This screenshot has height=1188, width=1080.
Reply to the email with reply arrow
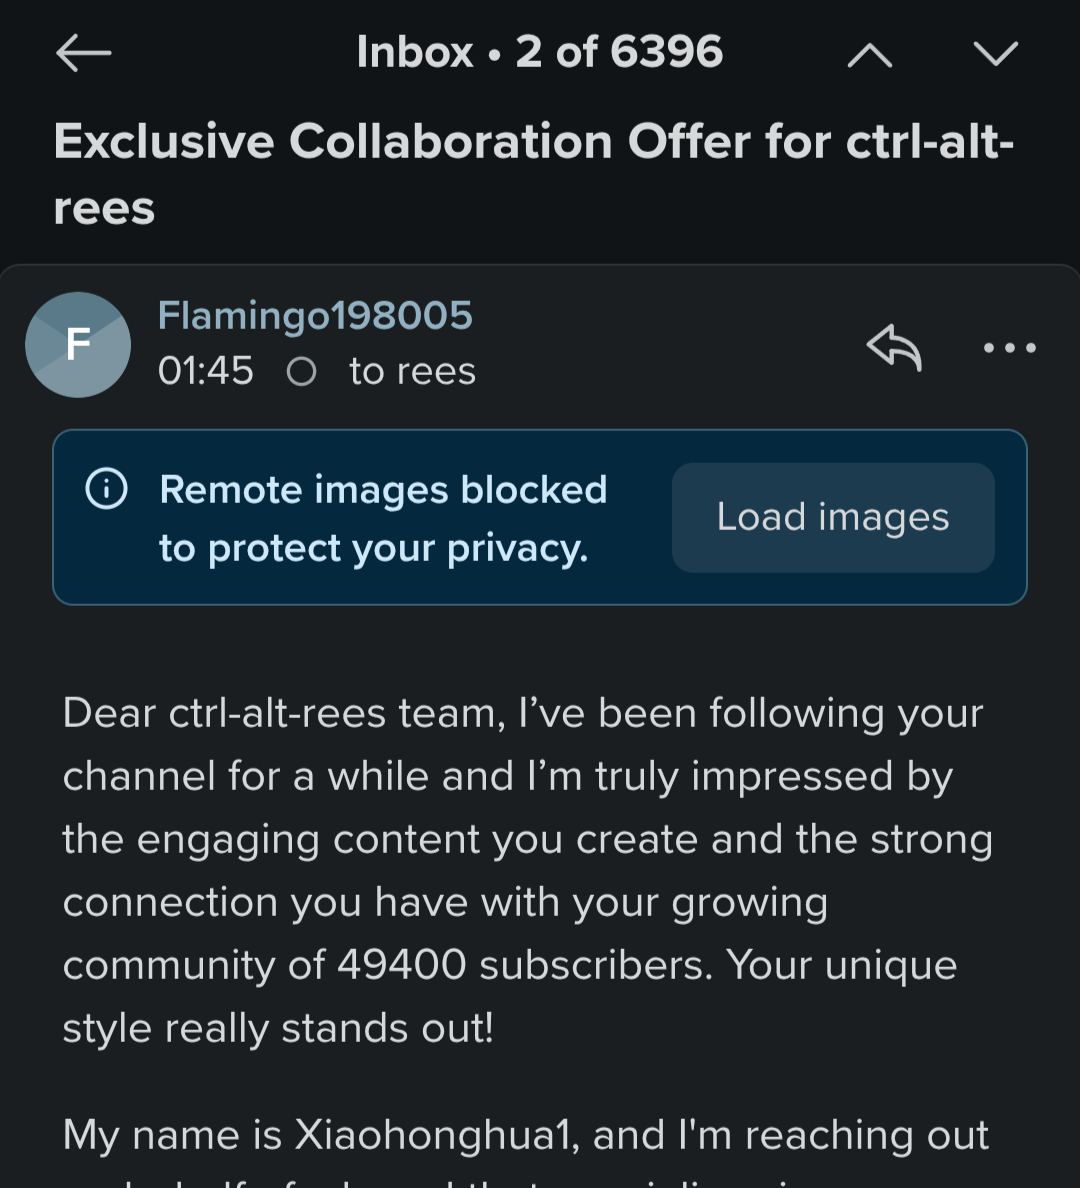click(x=893, y=348)
